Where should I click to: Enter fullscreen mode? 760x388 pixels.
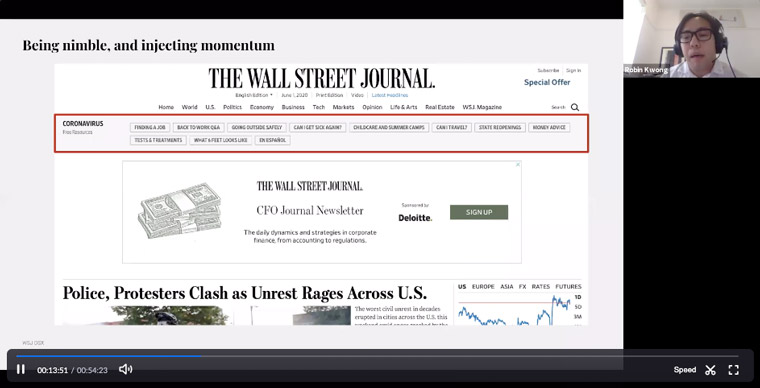pyautogui.click(x=734, y=370)
